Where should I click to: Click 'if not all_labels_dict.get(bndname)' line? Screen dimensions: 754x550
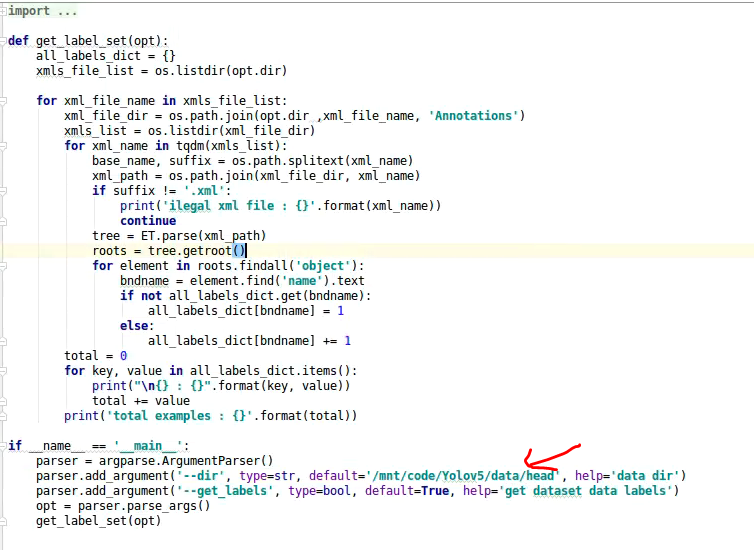click(246, 296)
